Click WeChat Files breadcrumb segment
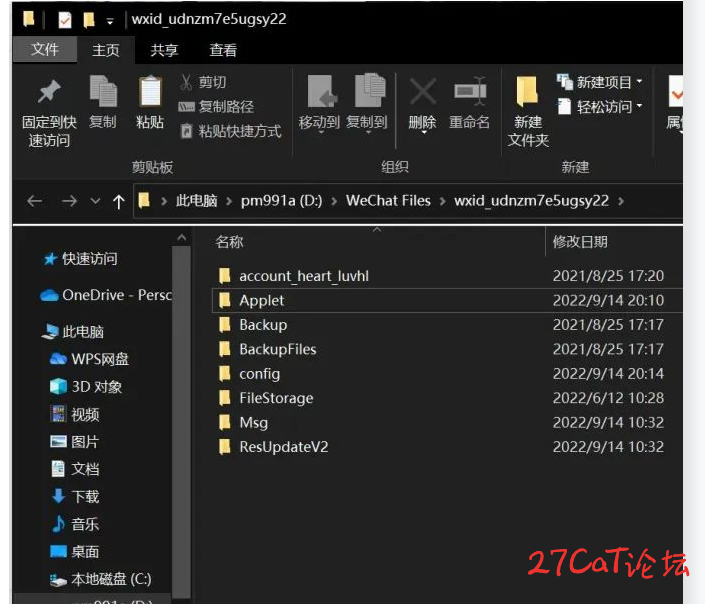Viewport: 705px width, 604px height. pos(388,201)
